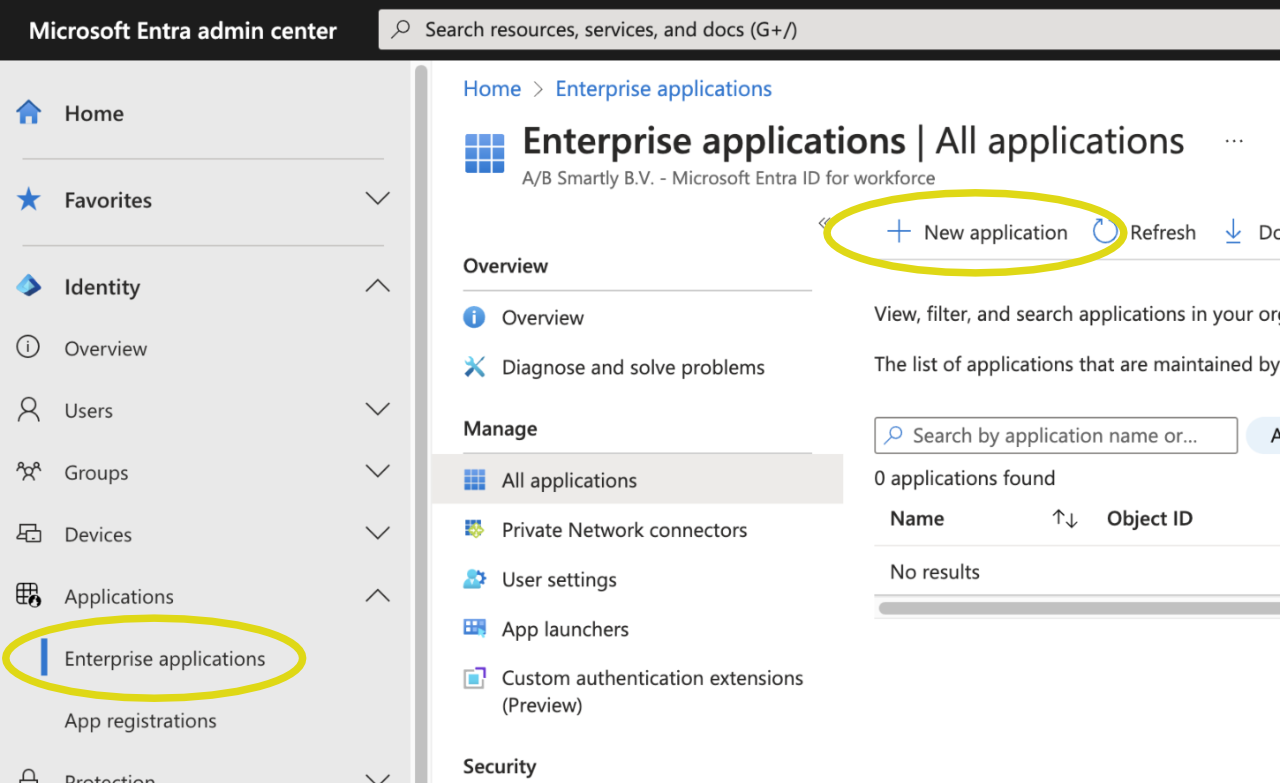The height and width of the screenshot is (783, 1280).
Task: Click the Manage section heading
Action: [500, 429]
